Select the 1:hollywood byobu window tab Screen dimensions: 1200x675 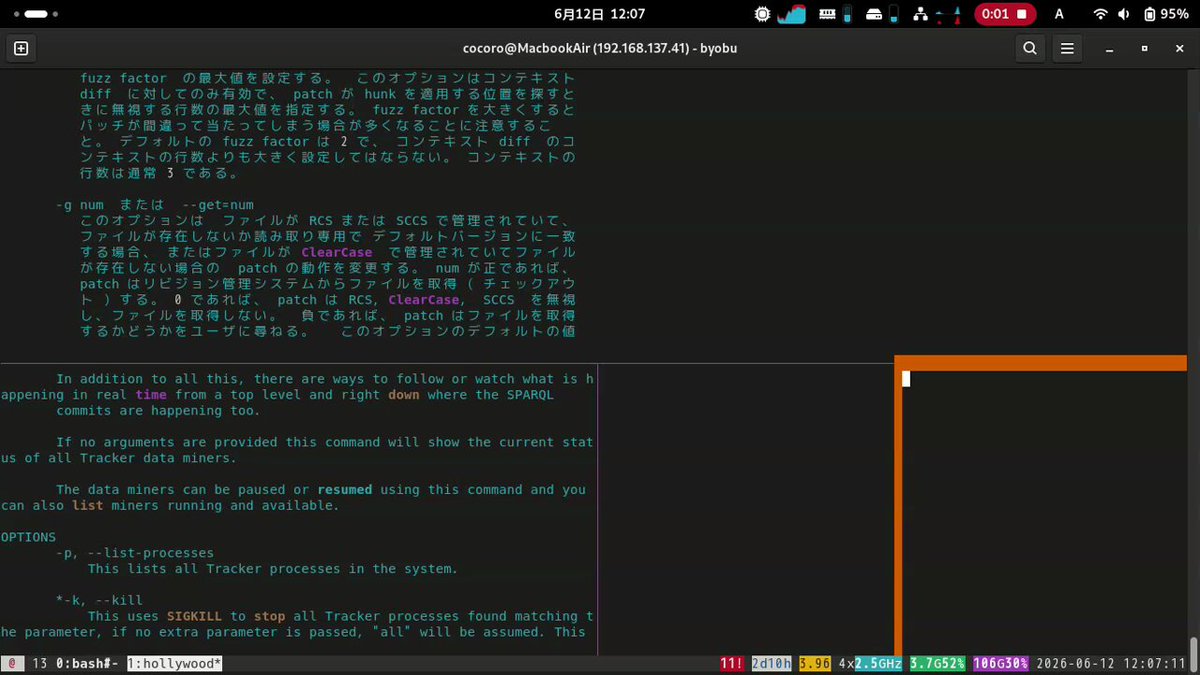(x=175, y=663)
